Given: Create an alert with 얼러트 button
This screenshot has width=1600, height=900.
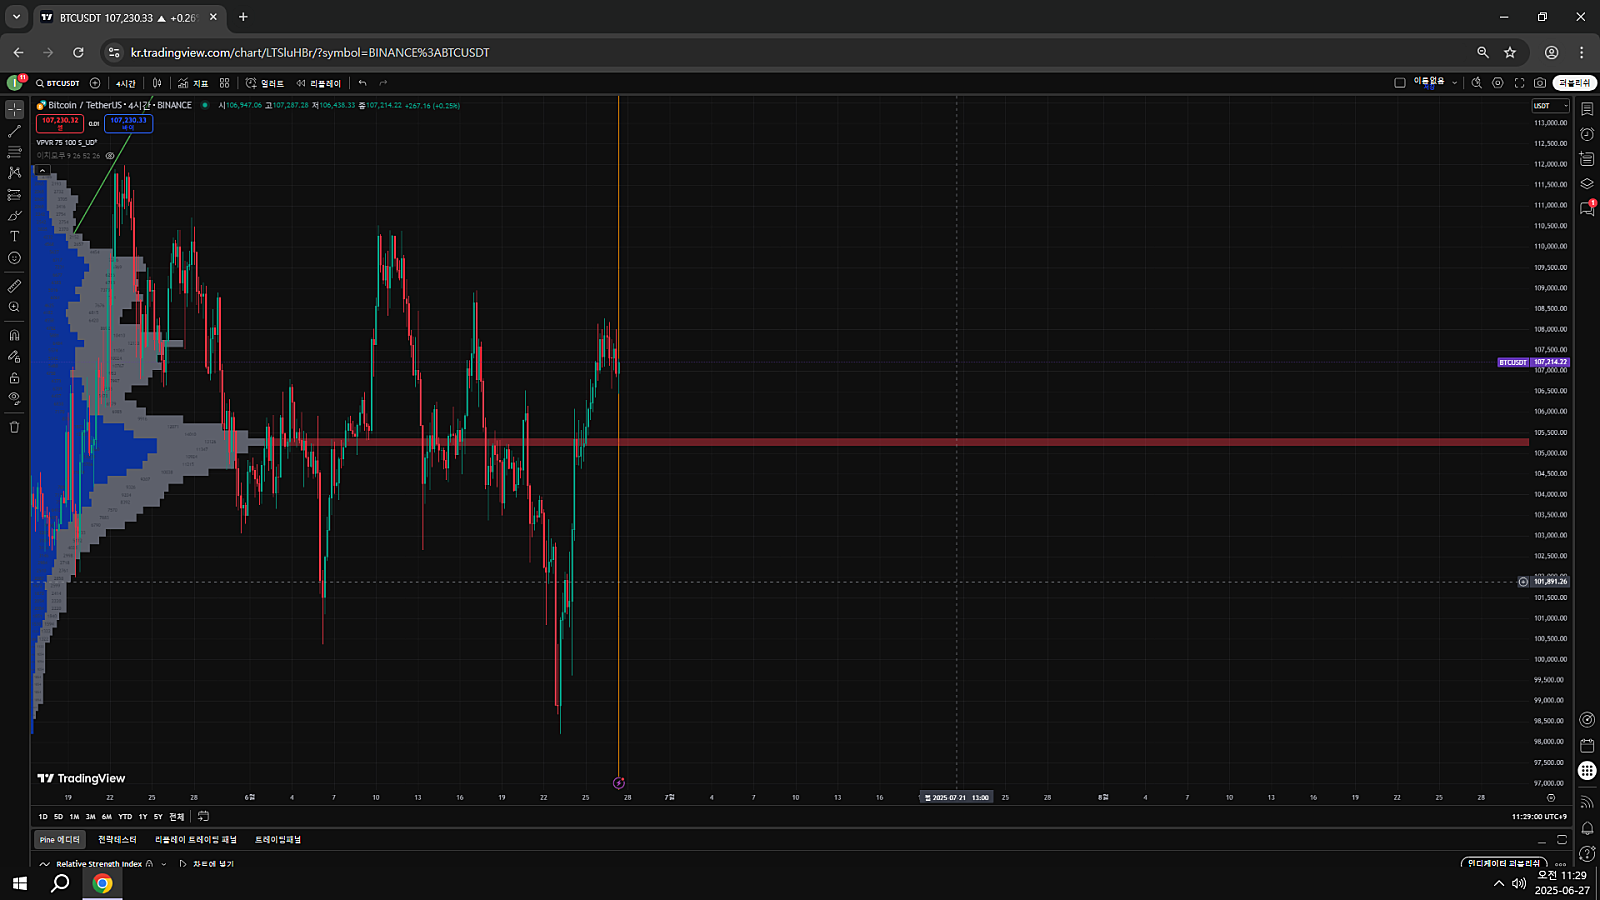Looking at the screenshot, I should 265,83.
